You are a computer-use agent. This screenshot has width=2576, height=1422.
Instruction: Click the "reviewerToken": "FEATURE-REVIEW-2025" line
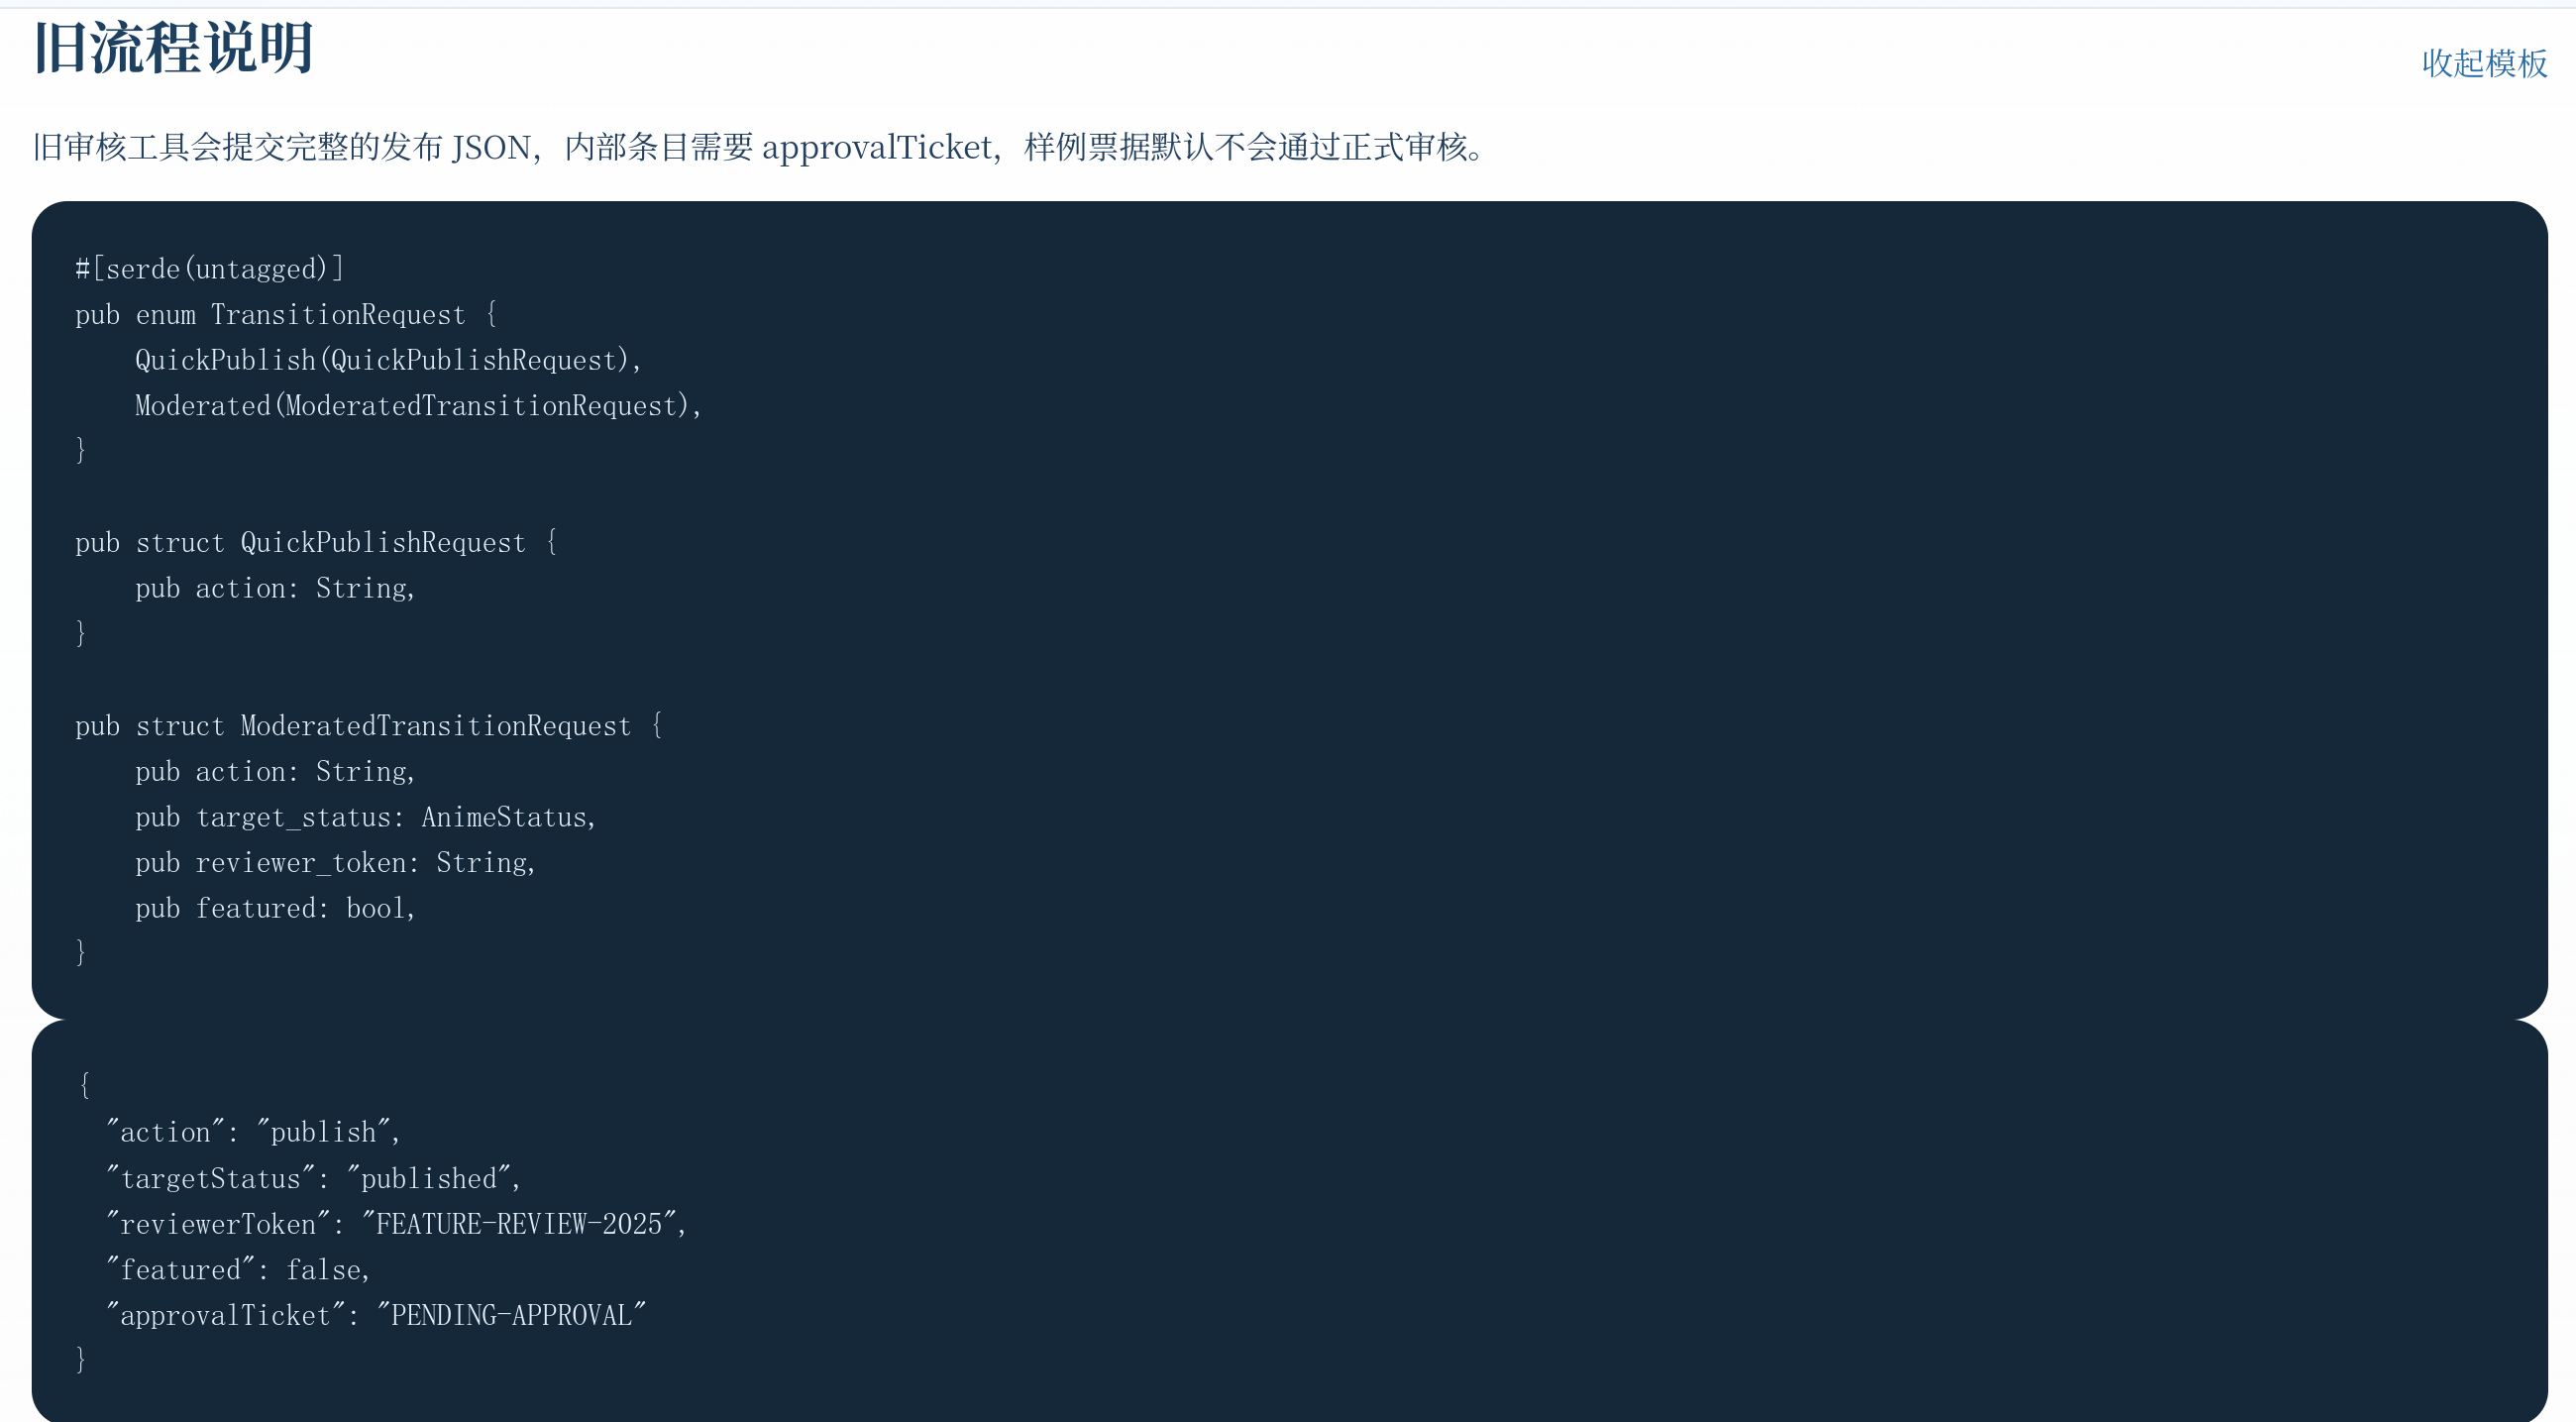pyautogui.click(x=397, y=1223)
